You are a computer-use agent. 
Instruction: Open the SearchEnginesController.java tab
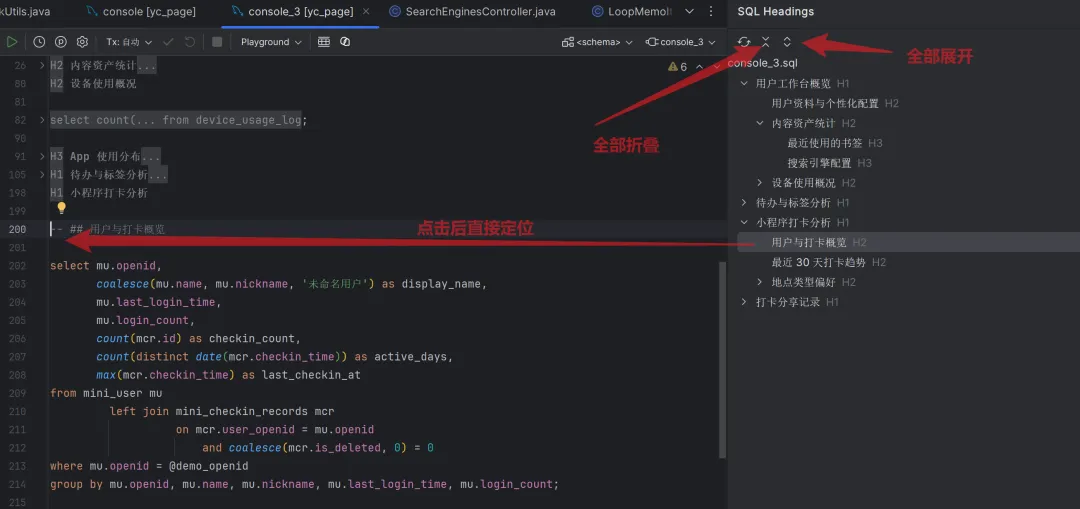pyautogui.click(x=472, y=12)
